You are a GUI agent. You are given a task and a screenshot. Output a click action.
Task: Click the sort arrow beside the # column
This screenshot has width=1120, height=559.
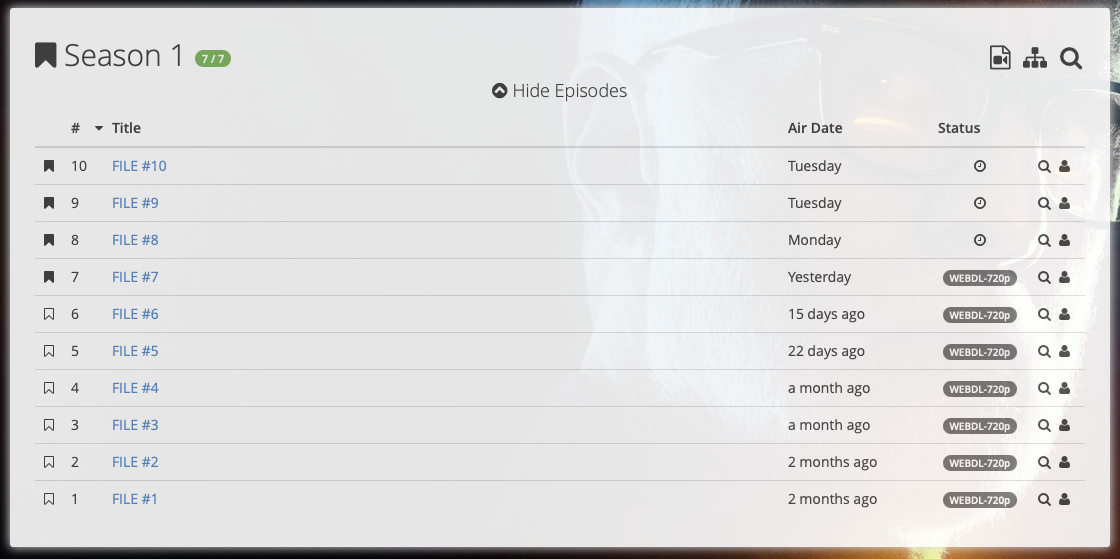[99, 128]
